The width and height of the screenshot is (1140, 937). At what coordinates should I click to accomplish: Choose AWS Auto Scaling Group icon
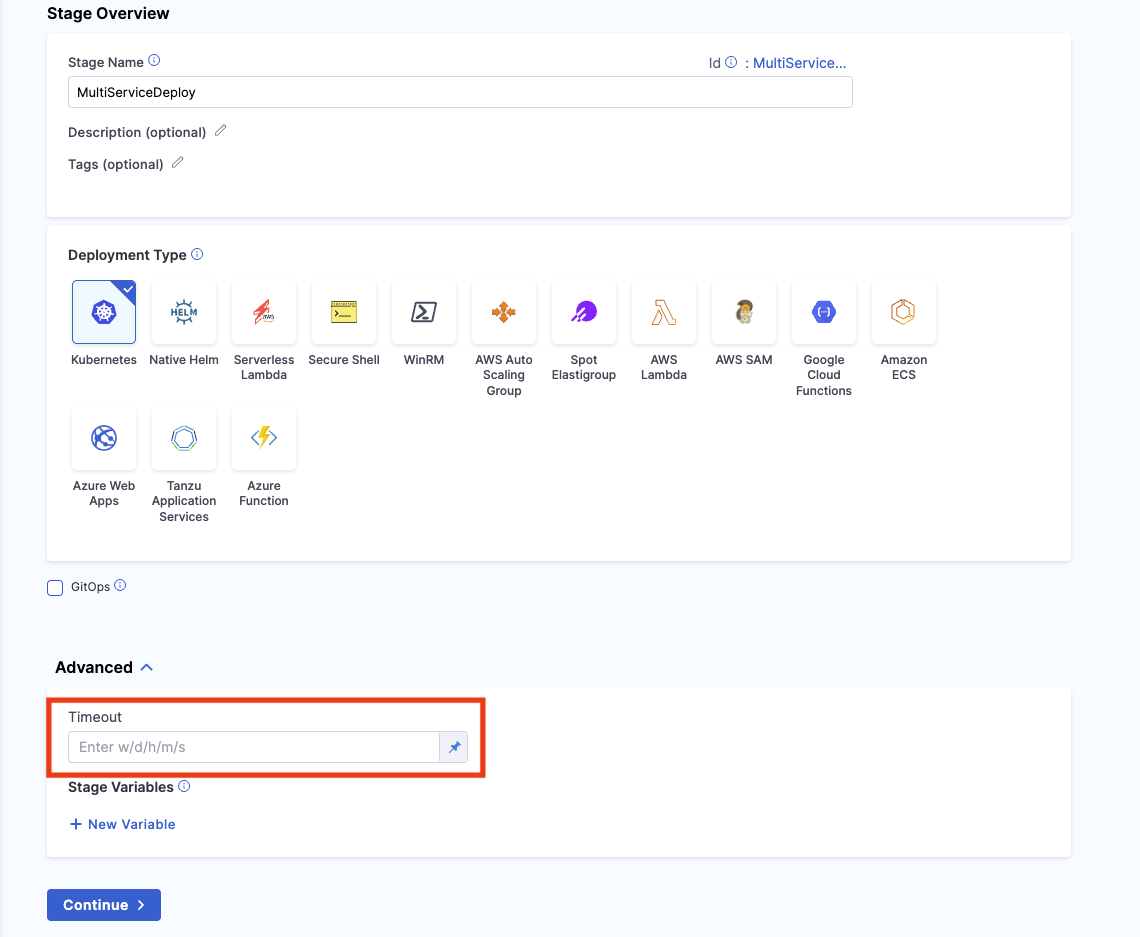504,312
